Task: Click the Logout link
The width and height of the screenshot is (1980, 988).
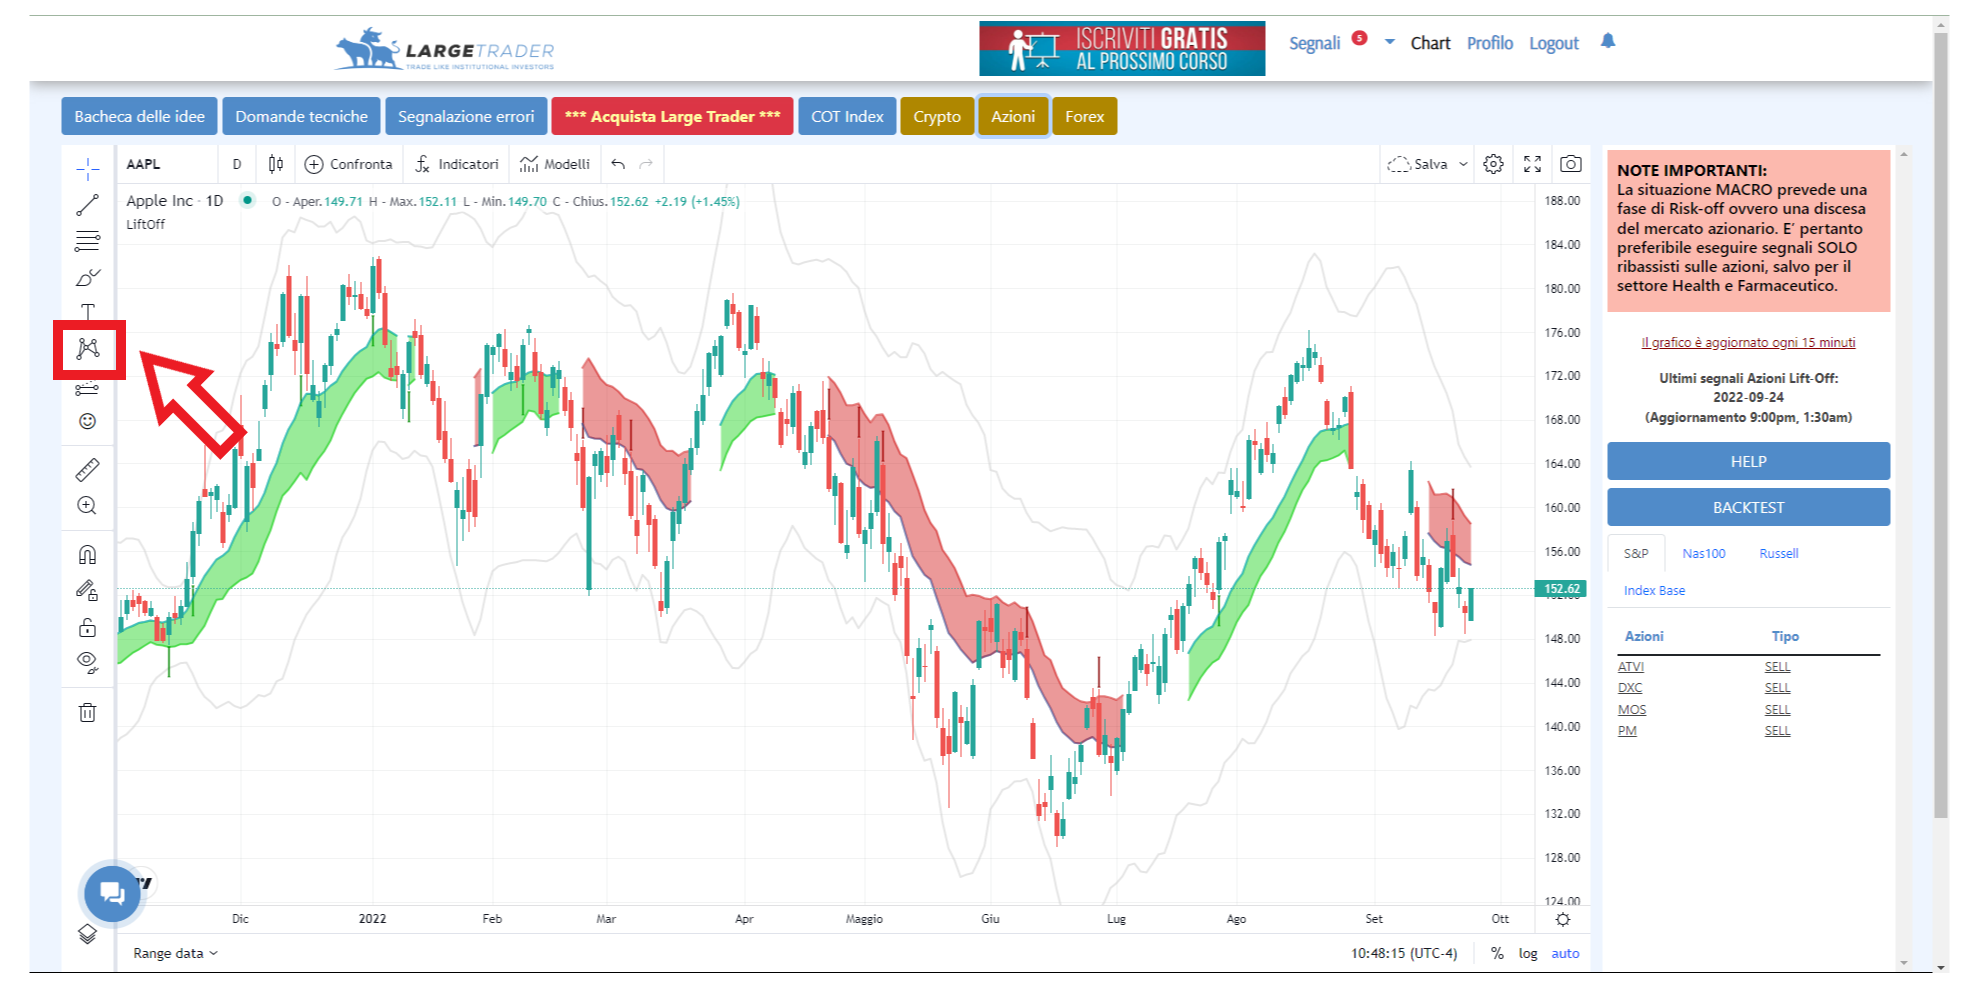Action: [1554, 43]
